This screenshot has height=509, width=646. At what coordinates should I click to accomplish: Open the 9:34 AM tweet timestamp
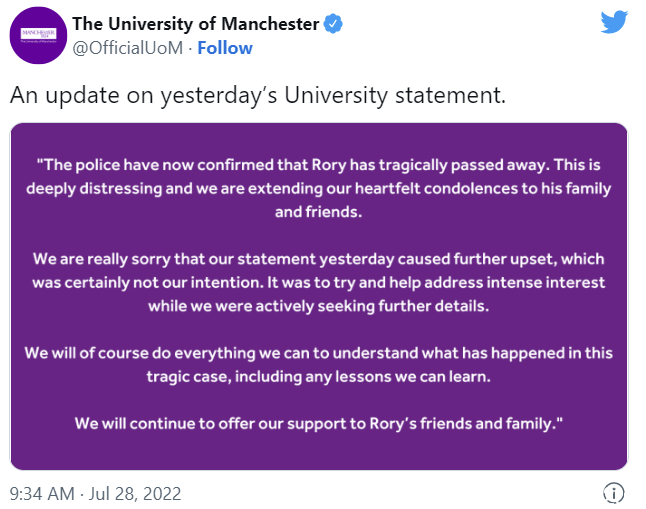[42, 494]
